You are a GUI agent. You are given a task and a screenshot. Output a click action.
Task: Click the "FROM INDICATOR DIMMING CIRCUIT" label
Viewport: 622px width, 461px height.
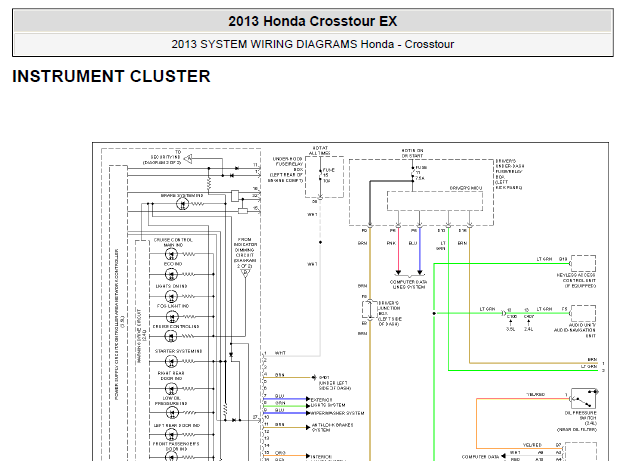[x=245, y=248]
